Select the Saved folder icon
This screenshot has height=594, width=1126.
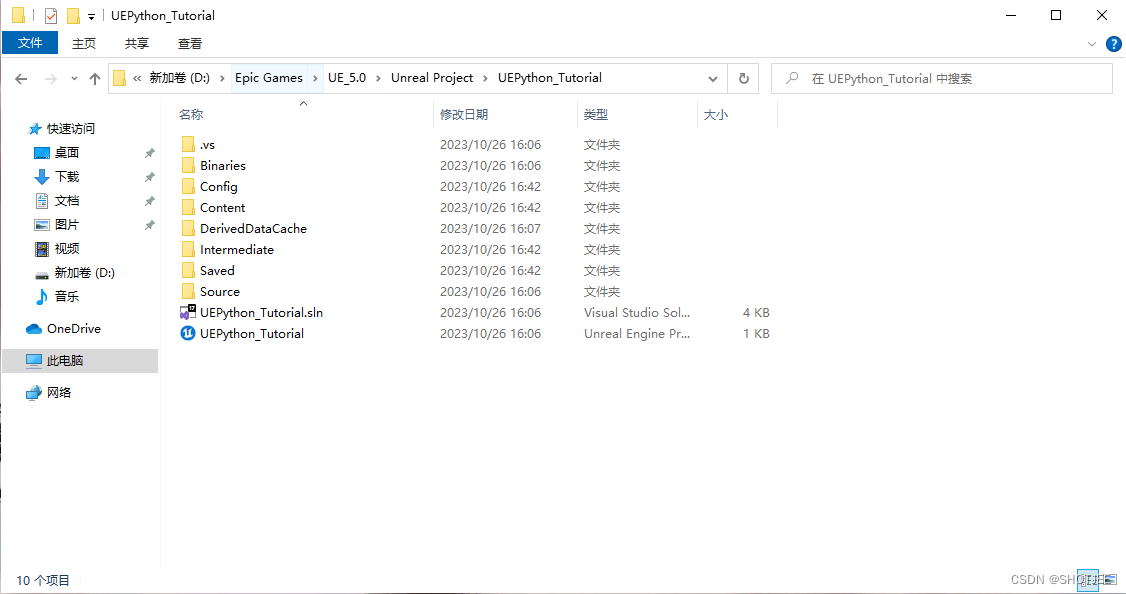click(x=188, y=270)
